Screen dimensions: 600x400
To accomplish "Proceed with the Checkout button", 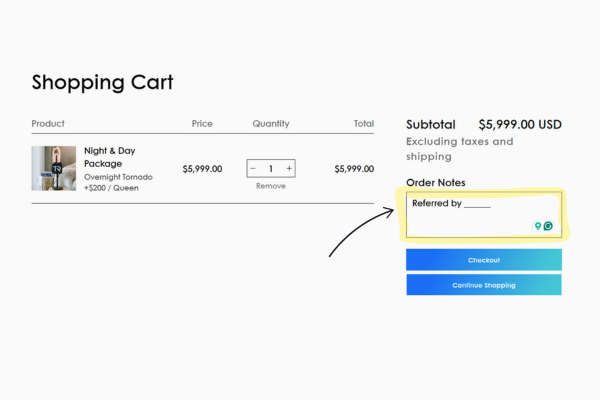I will coord(484,260).
